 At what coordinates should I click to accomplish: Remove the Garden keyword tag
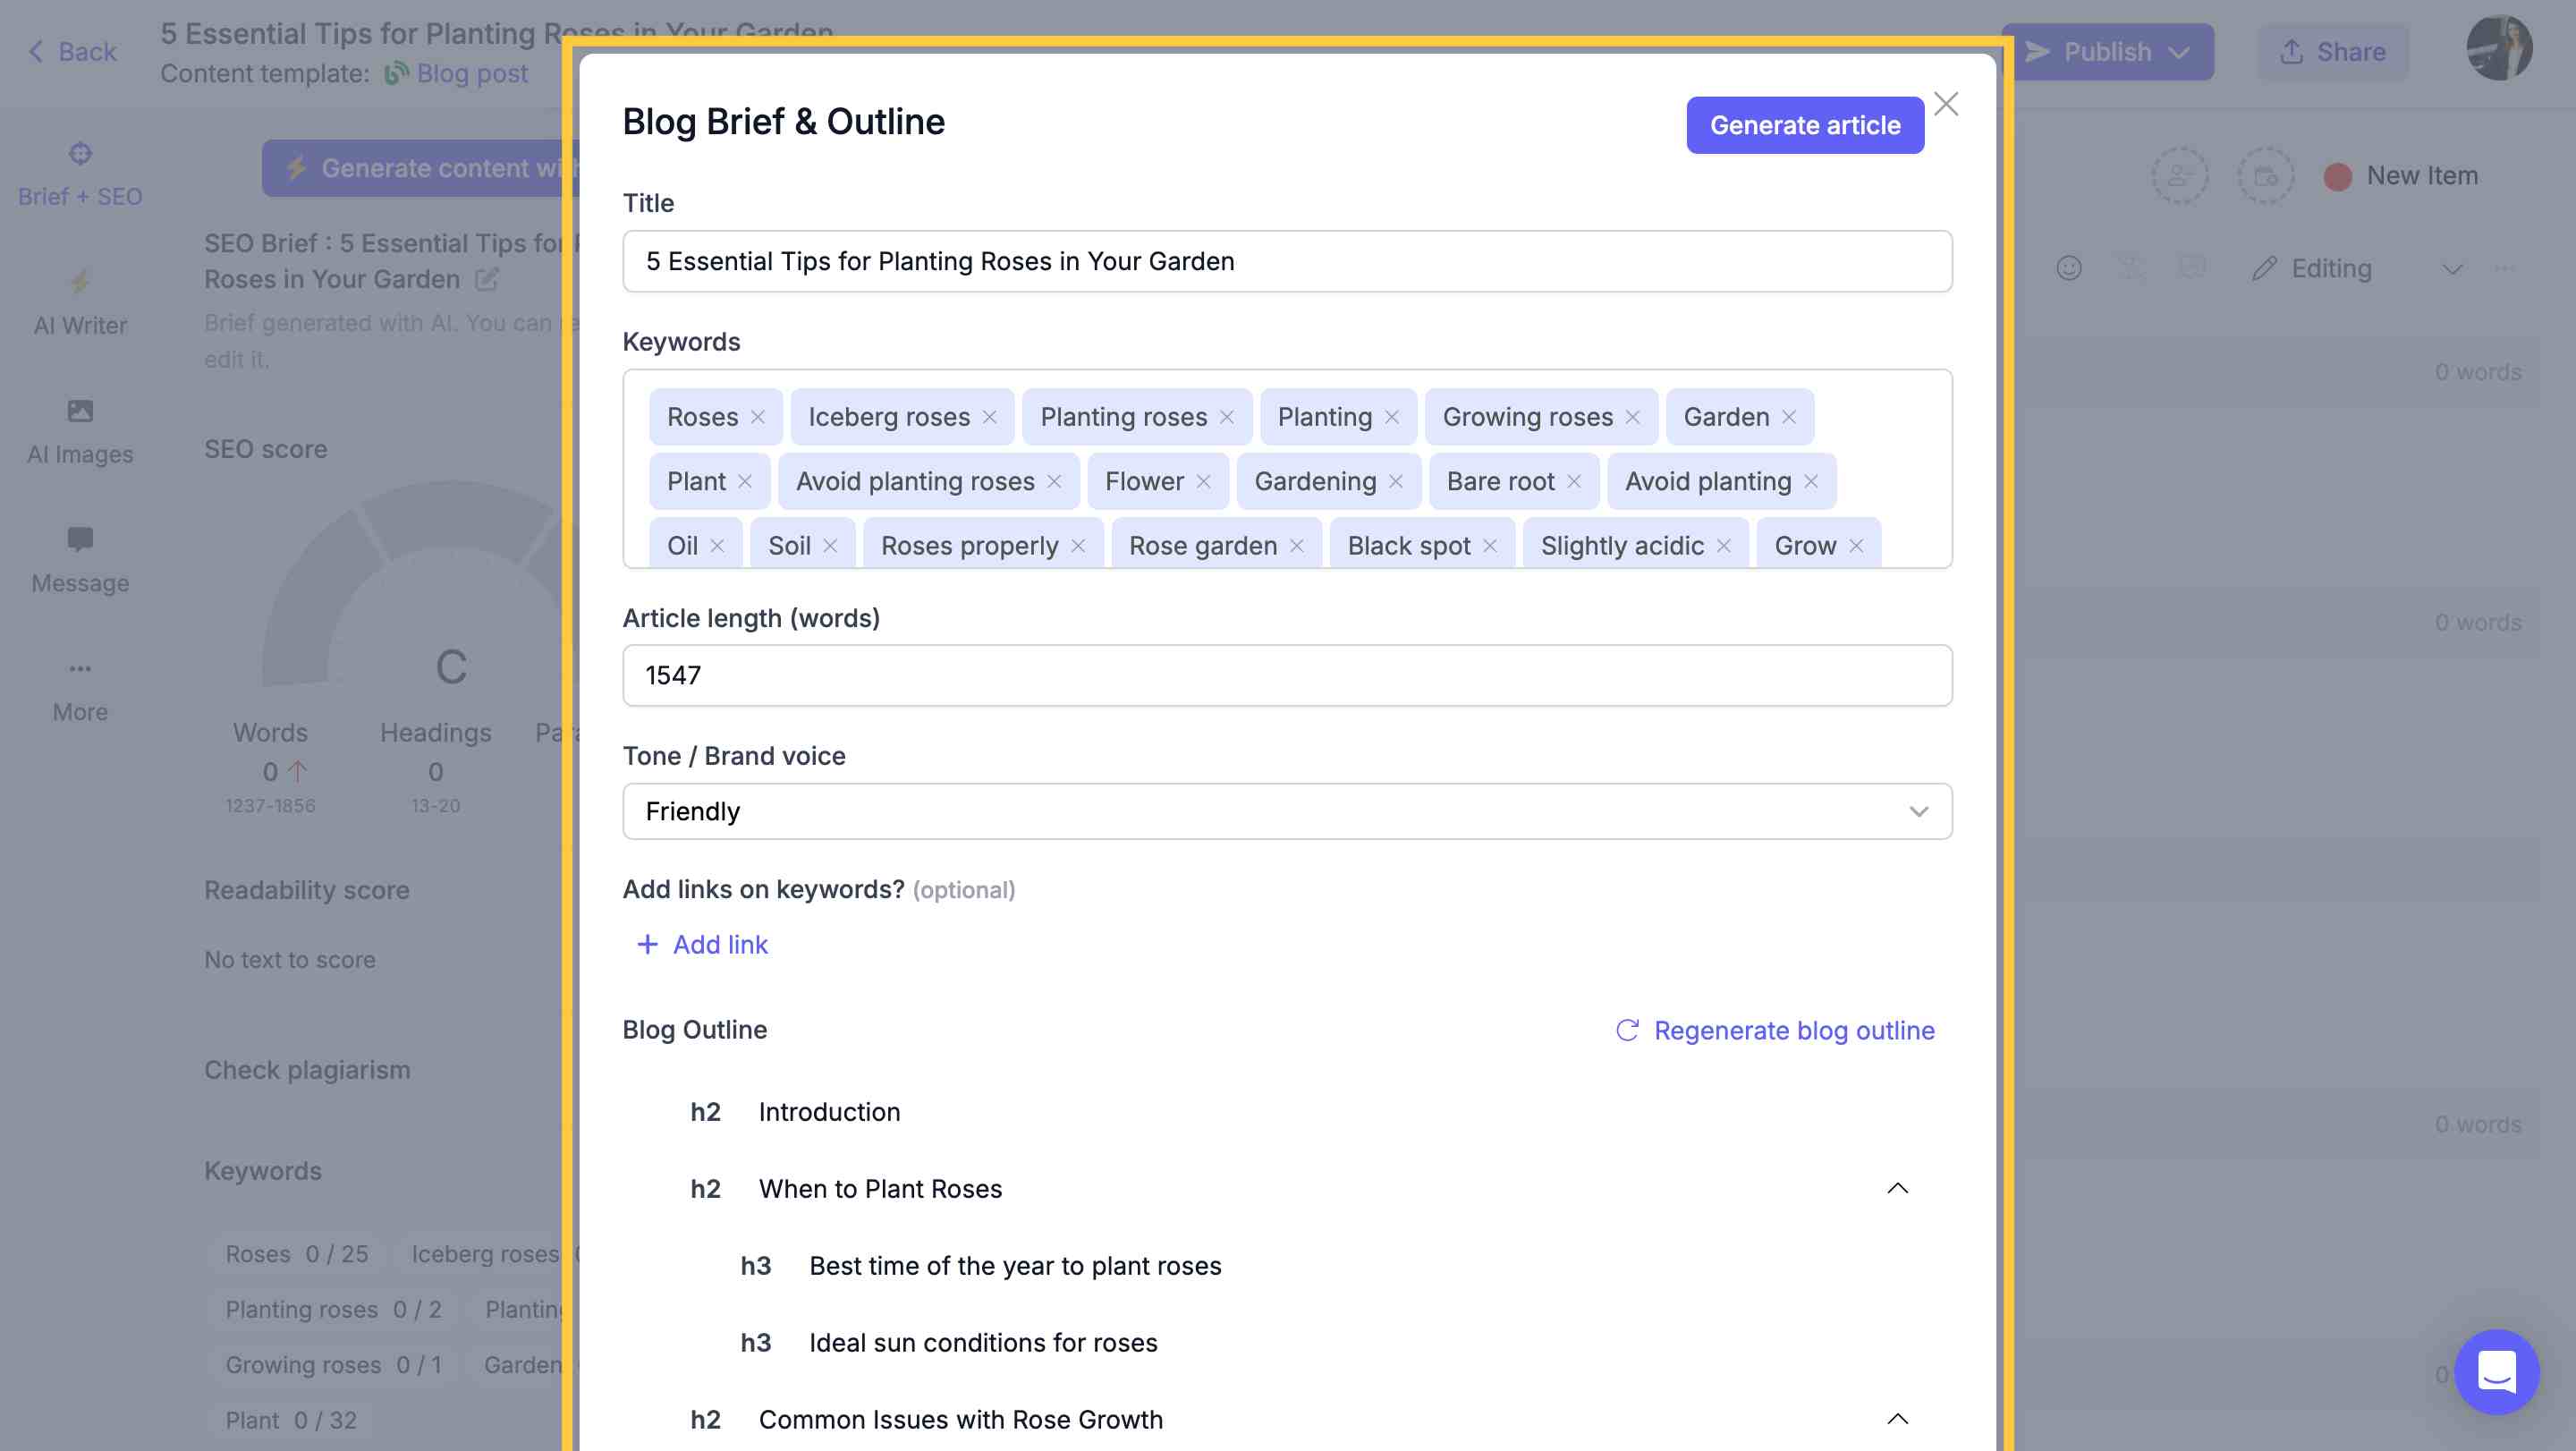[1789, 417]
